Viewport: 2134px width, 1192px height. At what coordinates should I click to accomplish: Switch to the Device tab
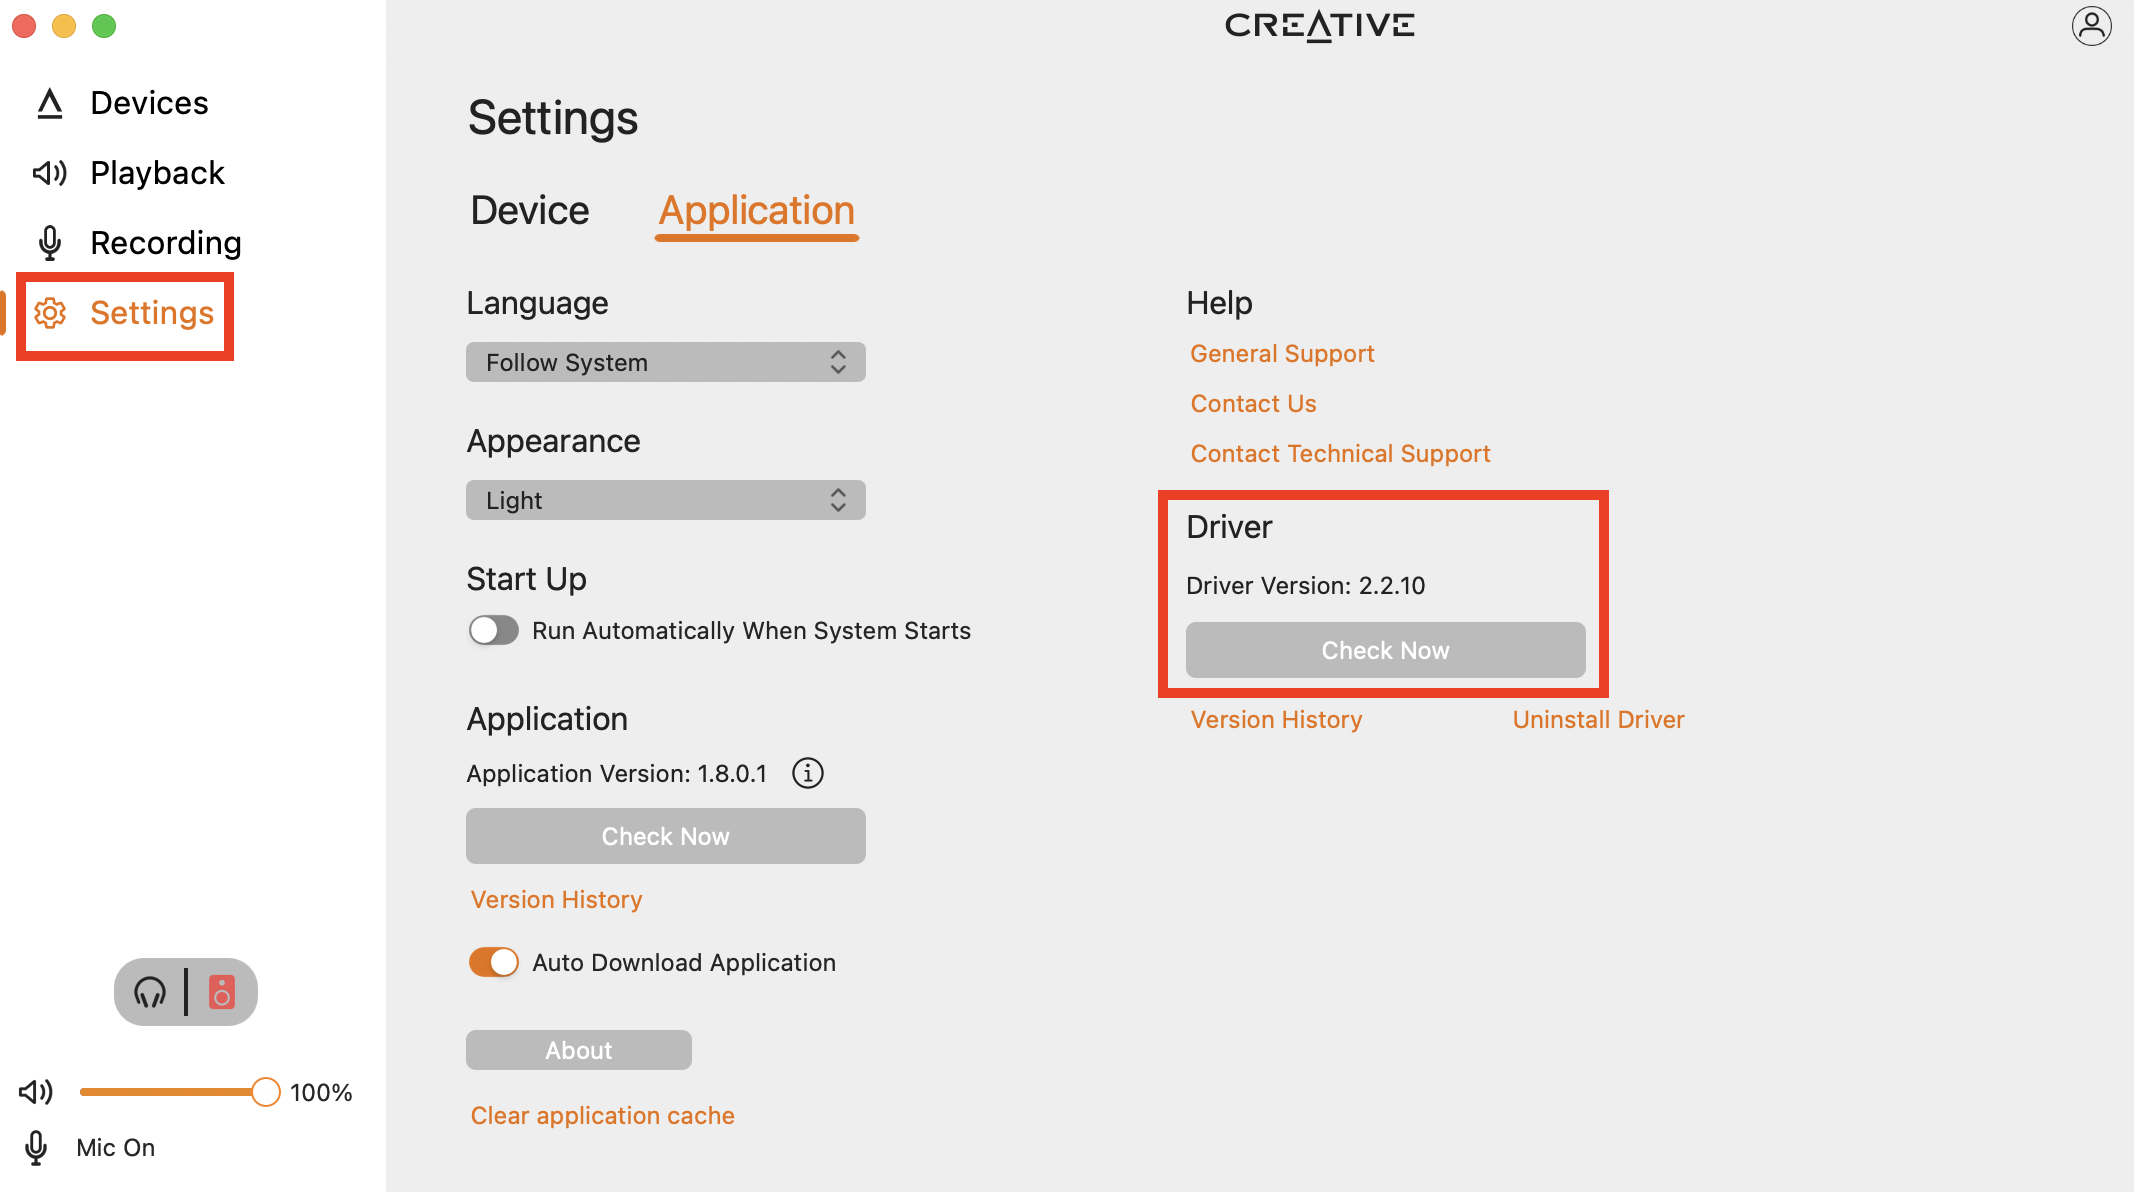point(530,211)
